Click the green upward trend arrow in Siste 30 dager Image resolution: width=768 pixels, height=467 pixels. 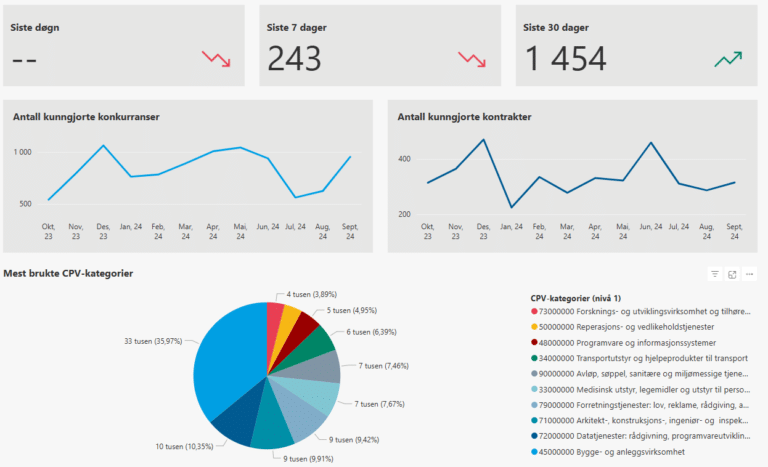[728, 59]
